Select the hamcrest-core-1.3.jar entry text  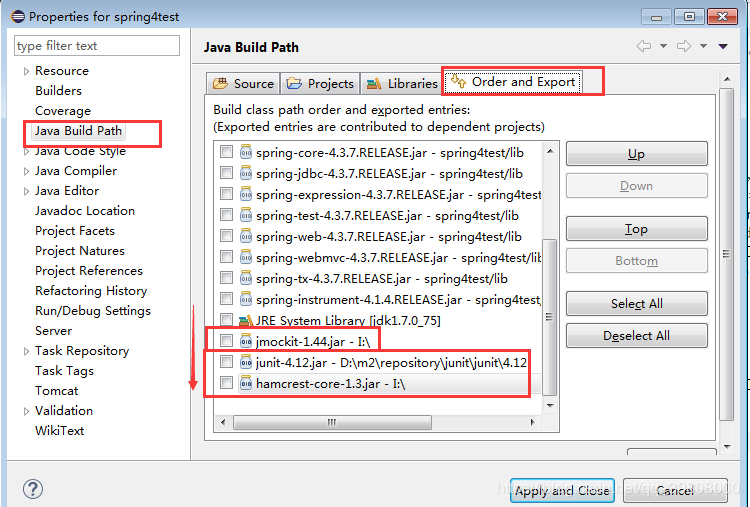click(331, 384)
